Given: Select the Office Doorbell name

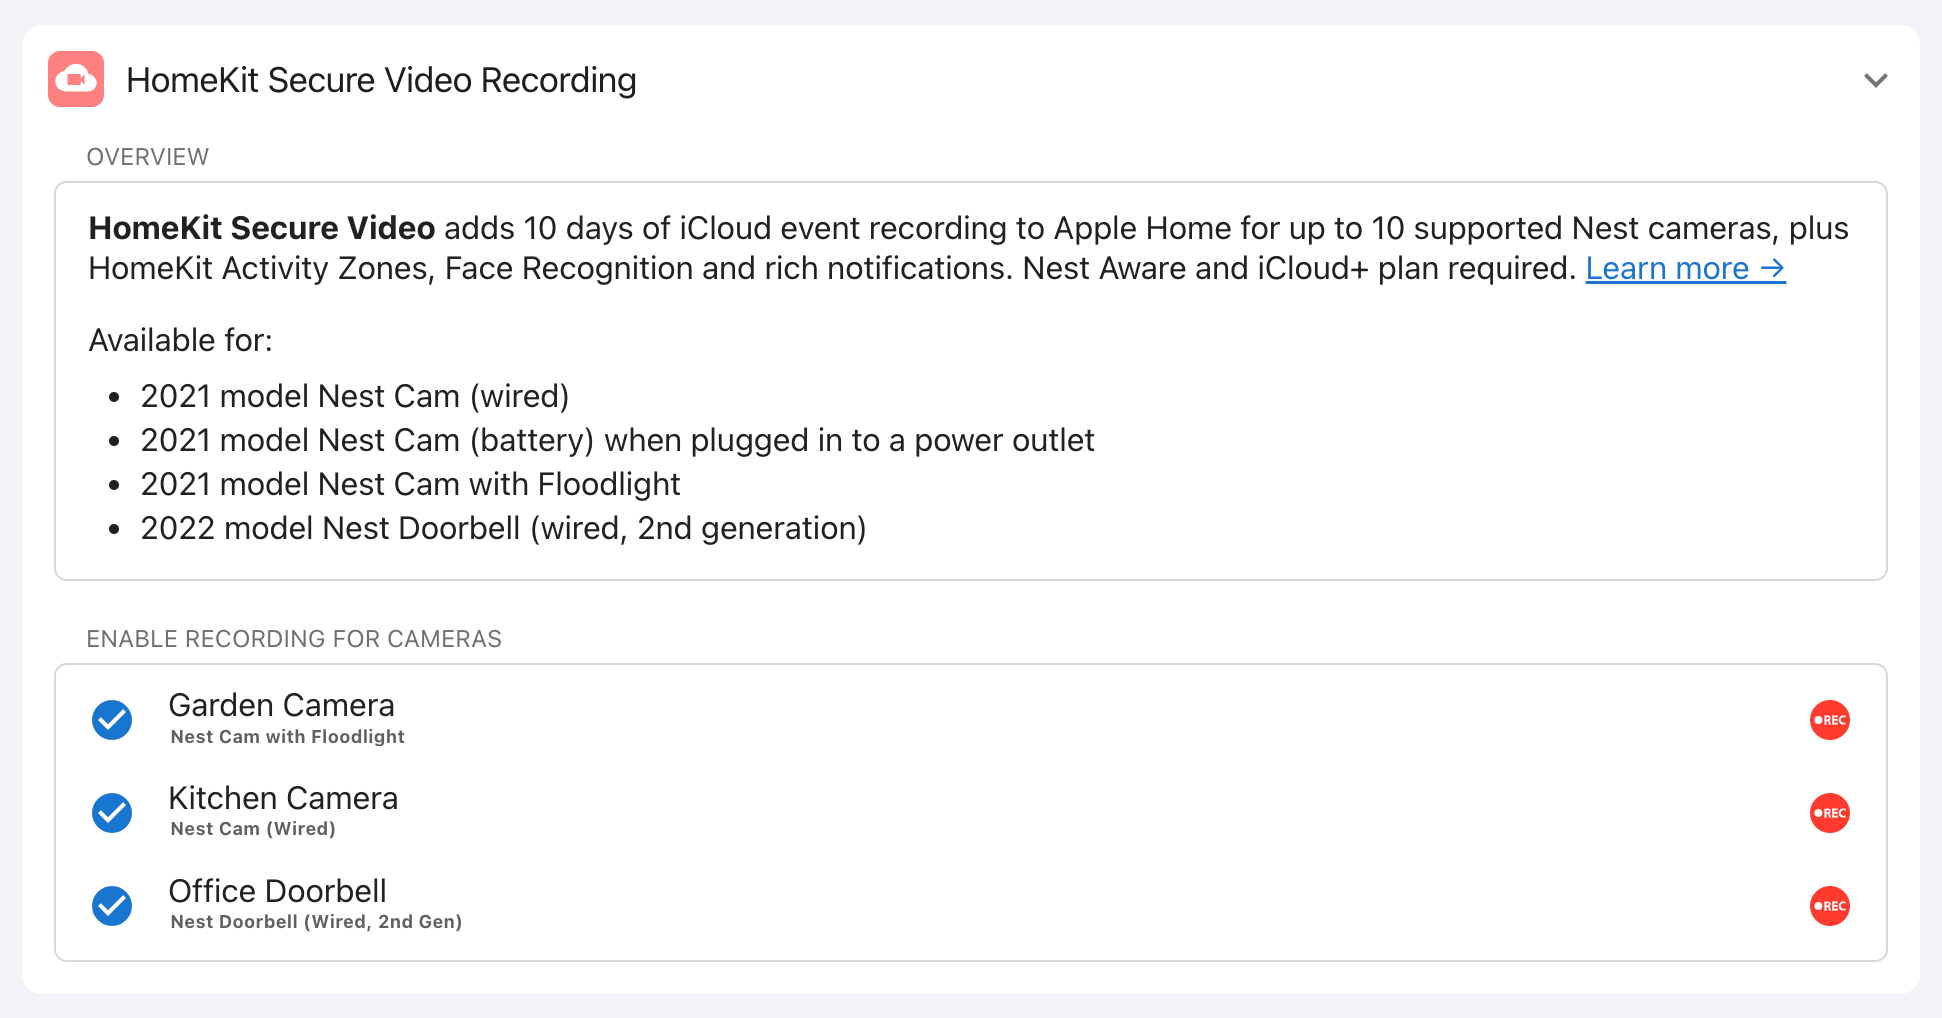Looking at the screenshot, I should 277,891.
